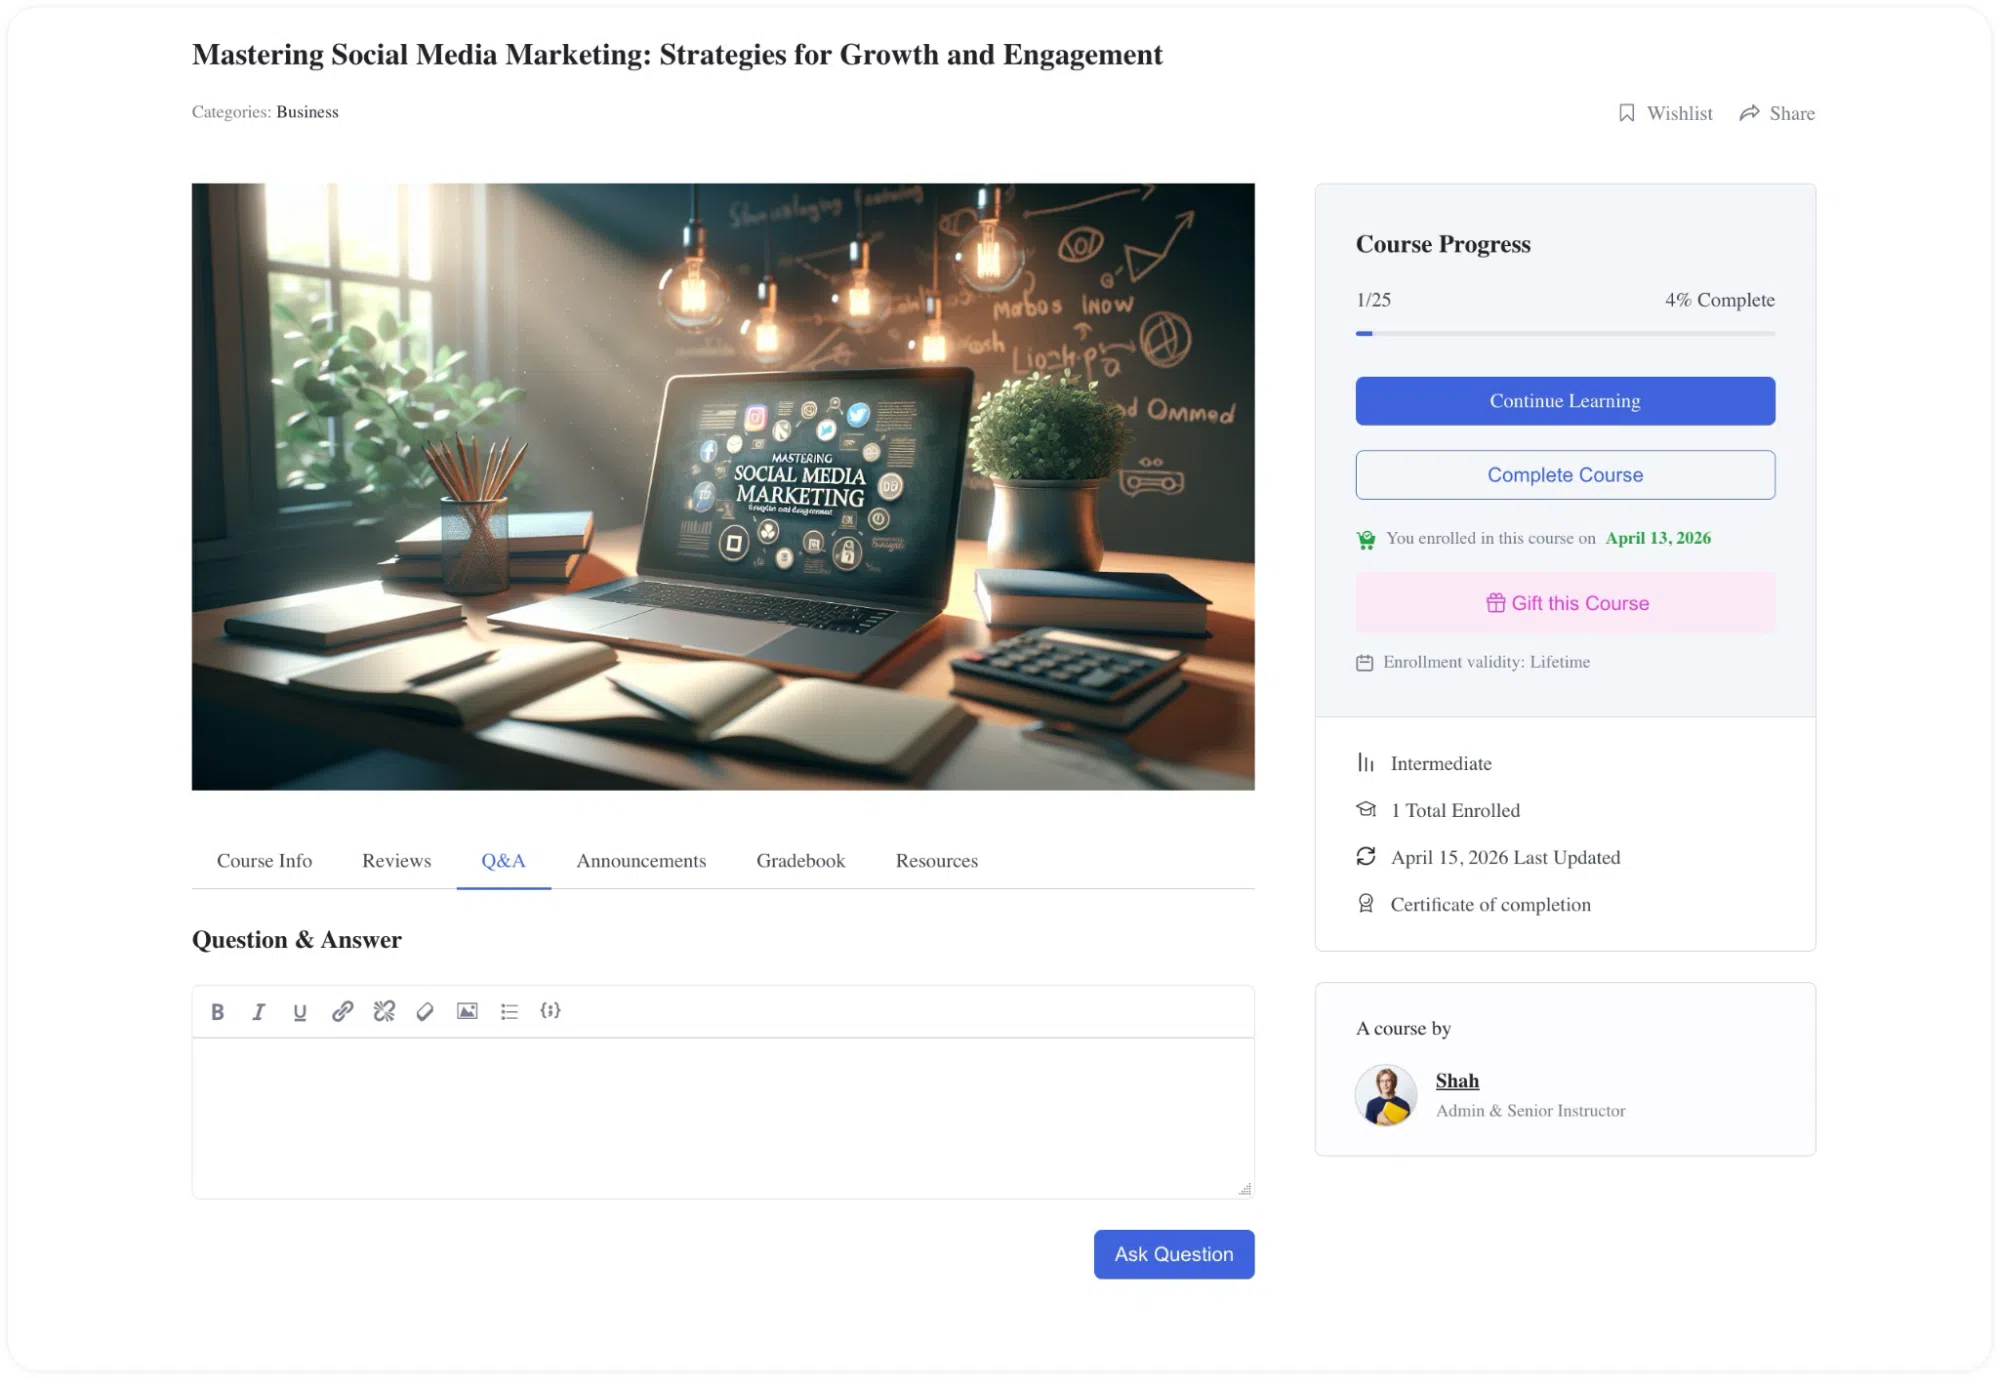Insert an image into the question
This screenshot has height=1379, width=1999.
point(467,1011)
